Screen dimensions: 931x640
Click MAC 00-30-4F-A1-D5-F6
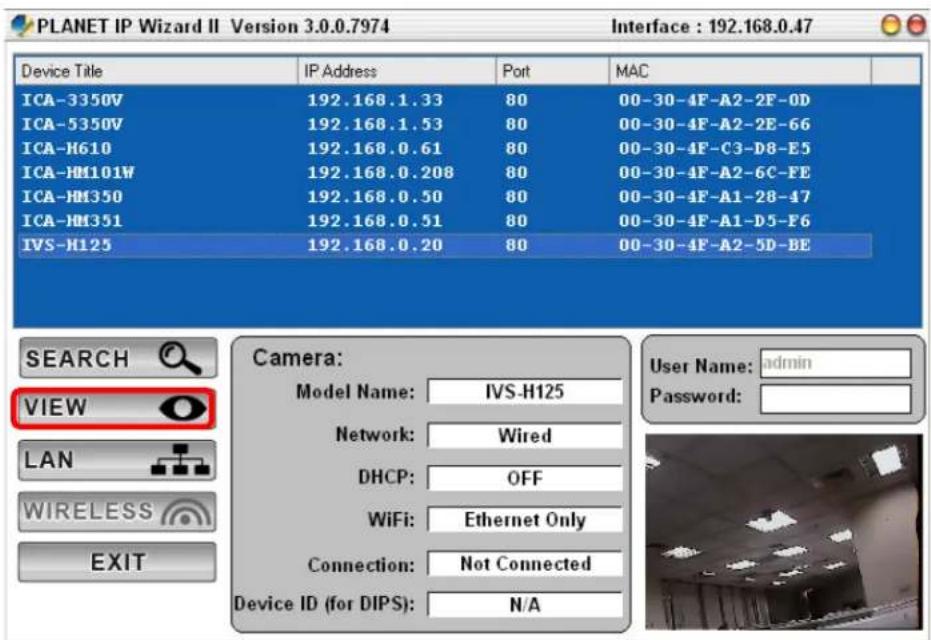[x=714, y=221]
